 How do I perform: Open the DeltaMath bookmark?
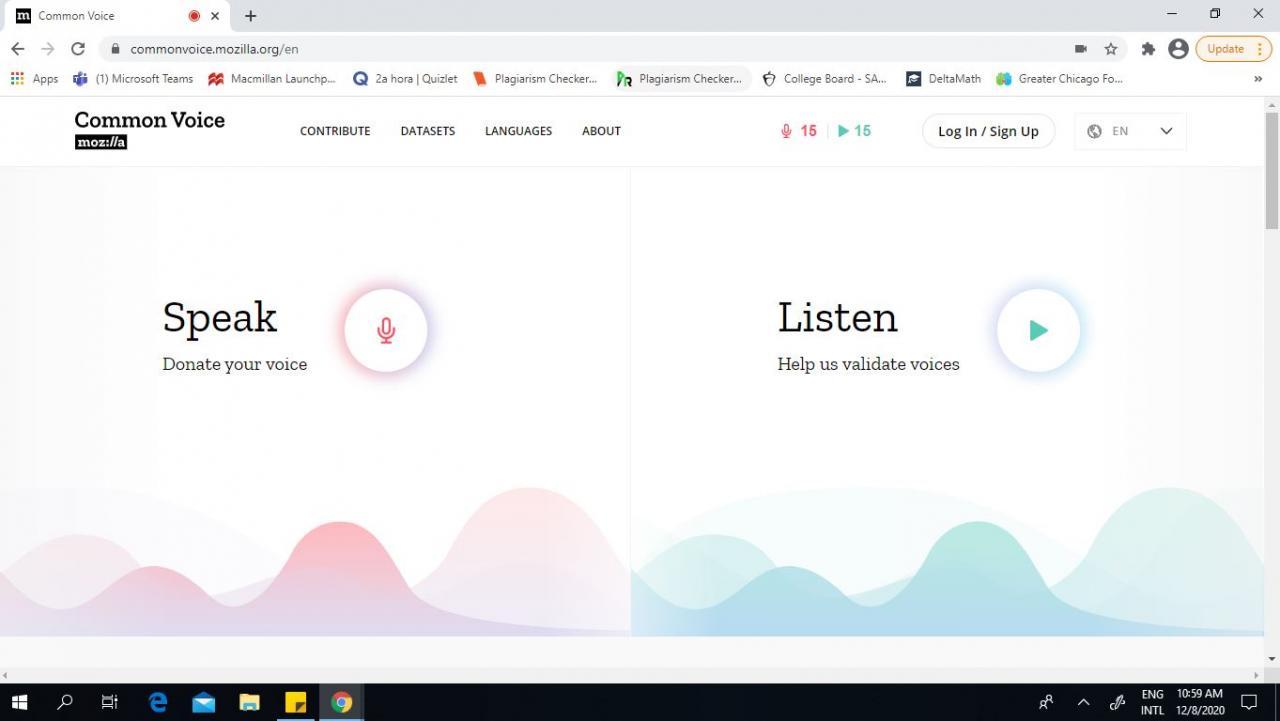point(943,78)
